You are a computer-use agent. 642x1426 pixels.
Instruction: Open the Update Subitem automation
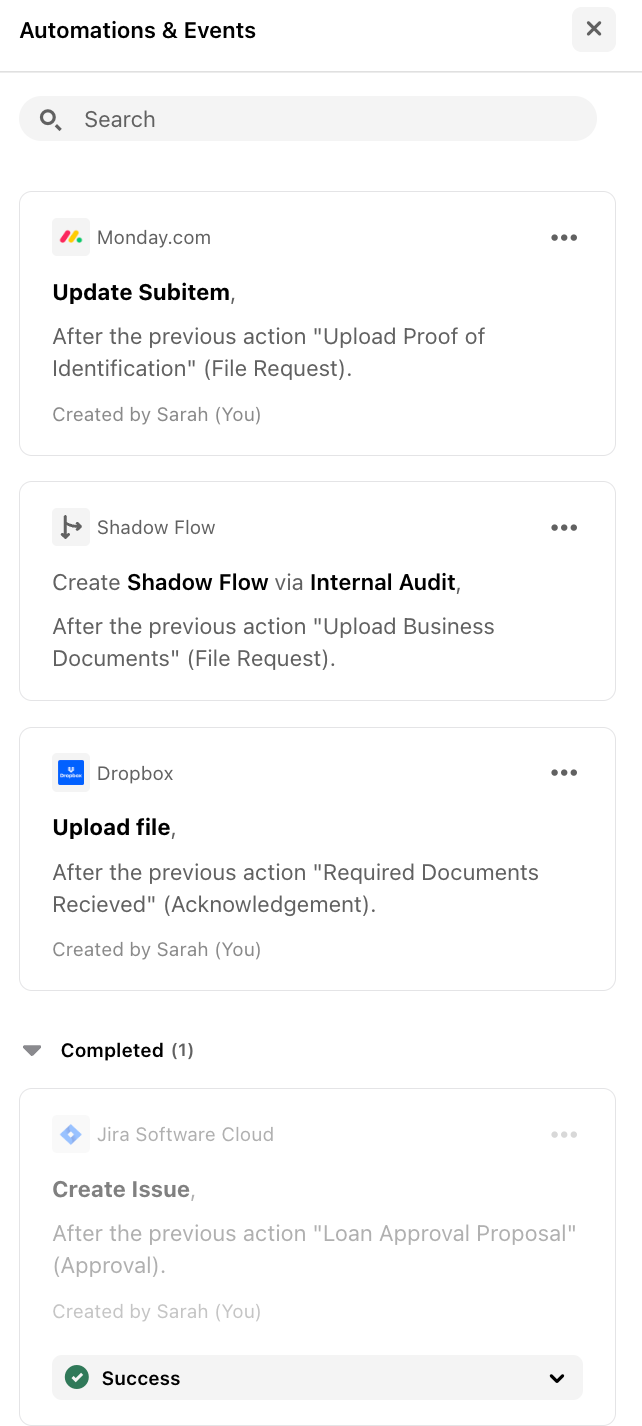141,293
